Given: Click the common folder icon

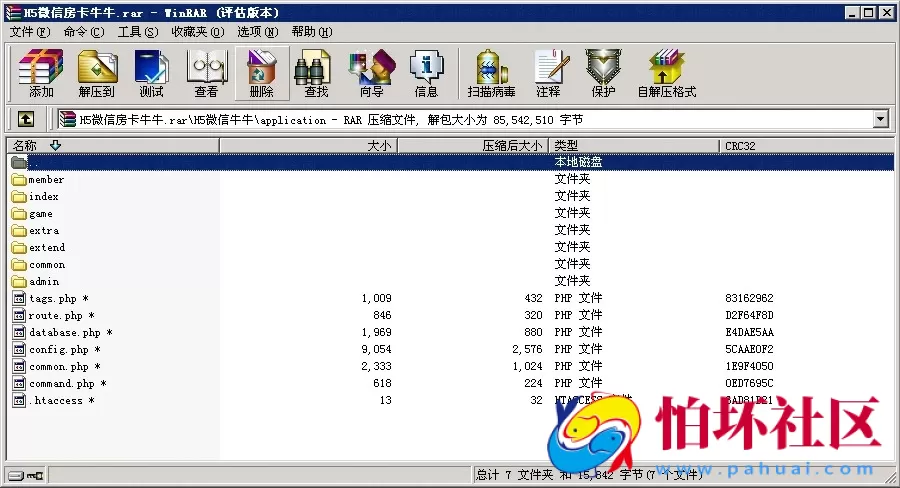Looking at the screenshot, I should pyautogui.click(x=20, y=265).
